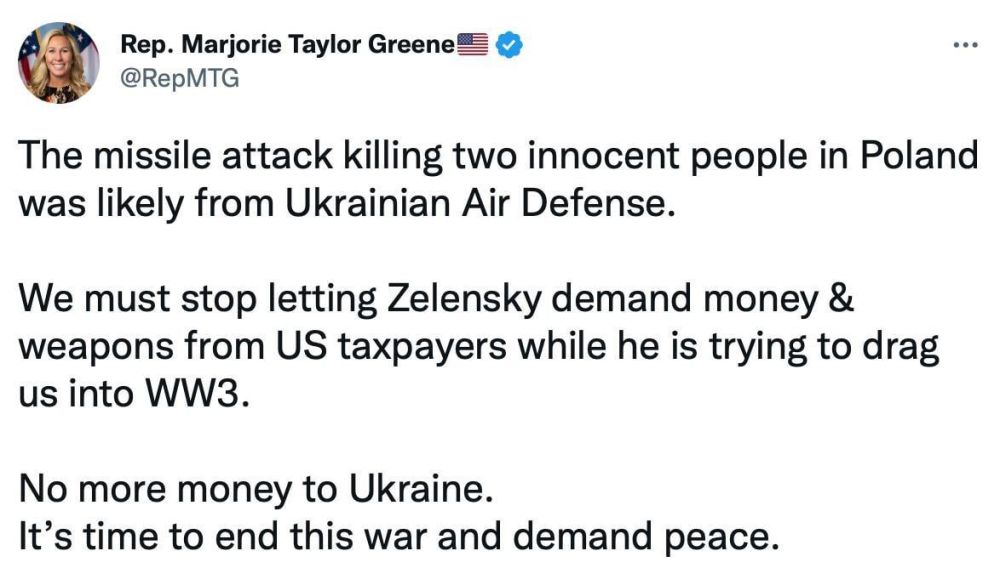Open the @RepMTG handle link

click(x=179, y=78)
